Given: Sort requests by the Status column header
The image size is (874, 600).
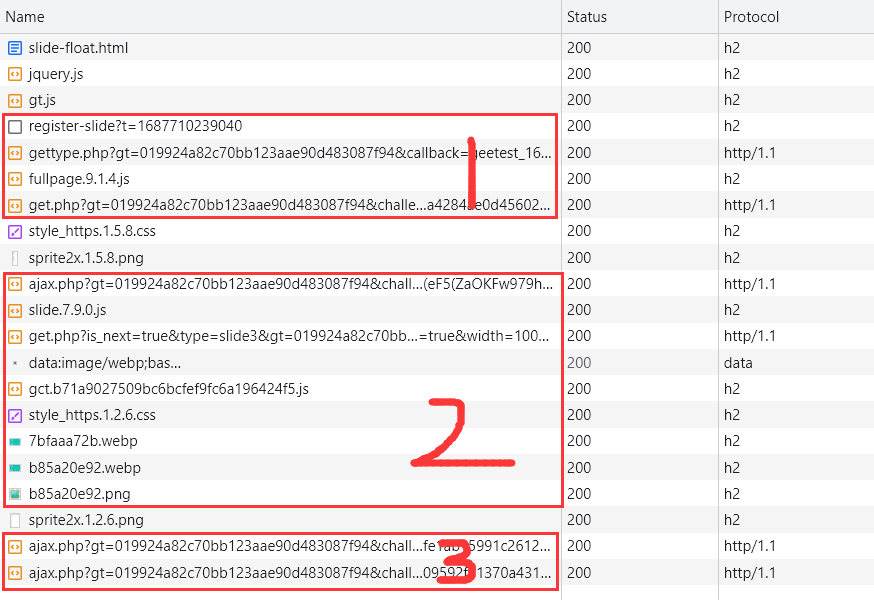Looking at the screenshot, I should [587, 17].
